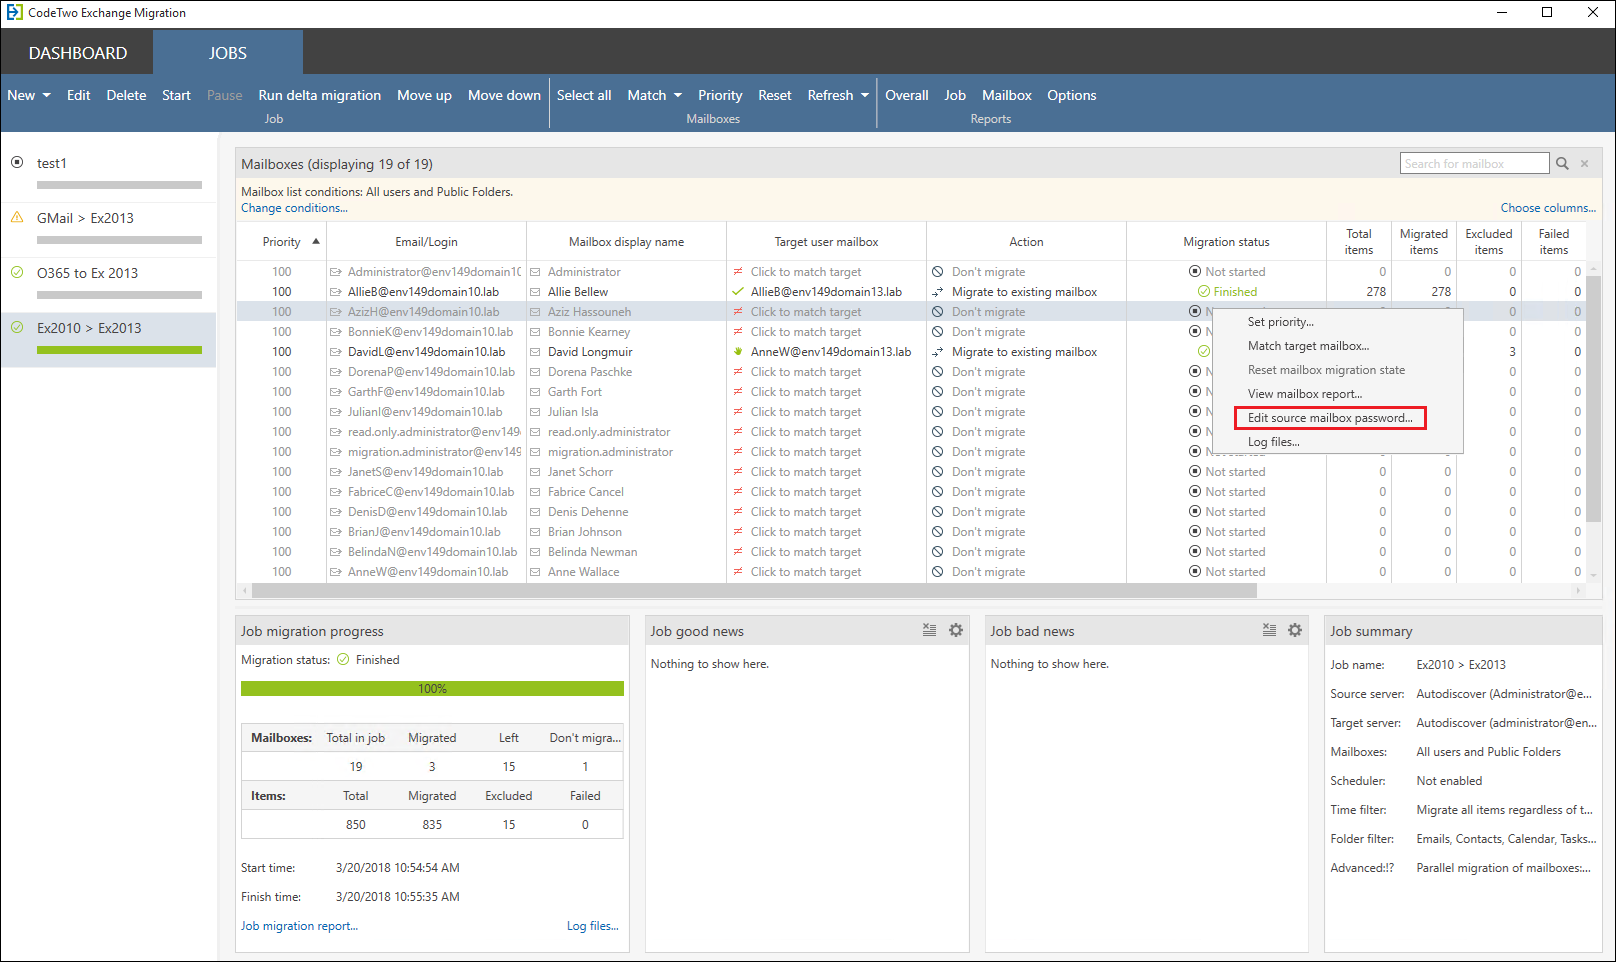Focus the Search for mailbox field
This screenshot has width=1616, height=962.
pyautogui.click(x=1474, y=164)
